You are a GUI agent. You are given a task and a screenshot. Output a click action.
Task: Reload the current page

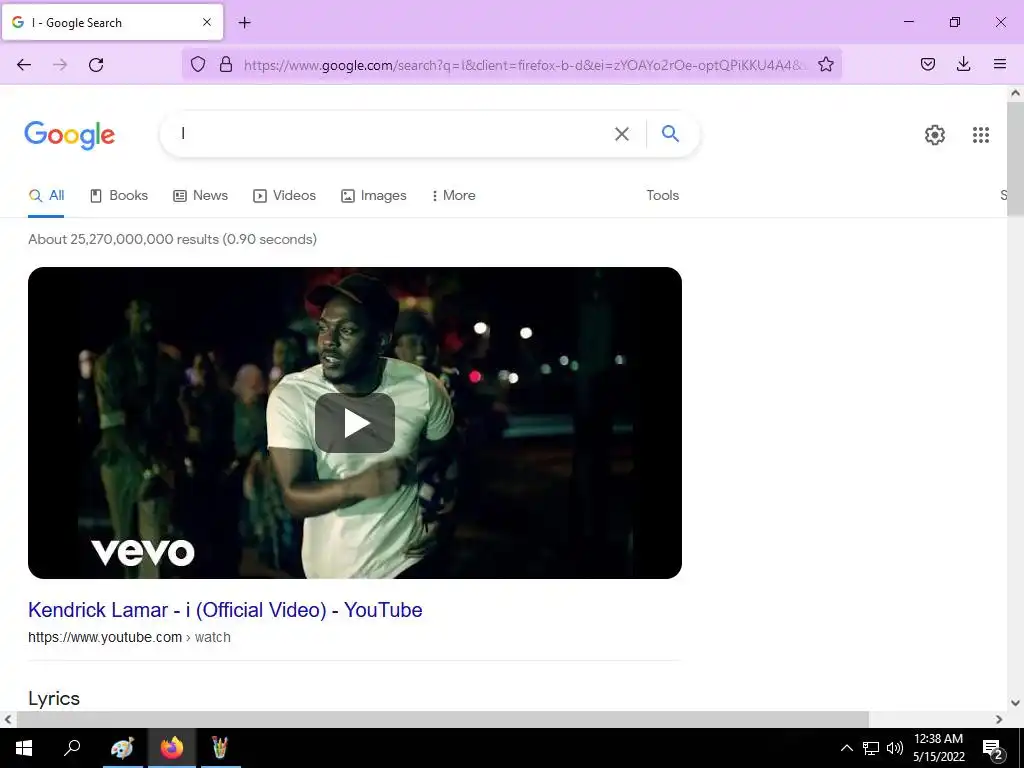click(96, 64)
